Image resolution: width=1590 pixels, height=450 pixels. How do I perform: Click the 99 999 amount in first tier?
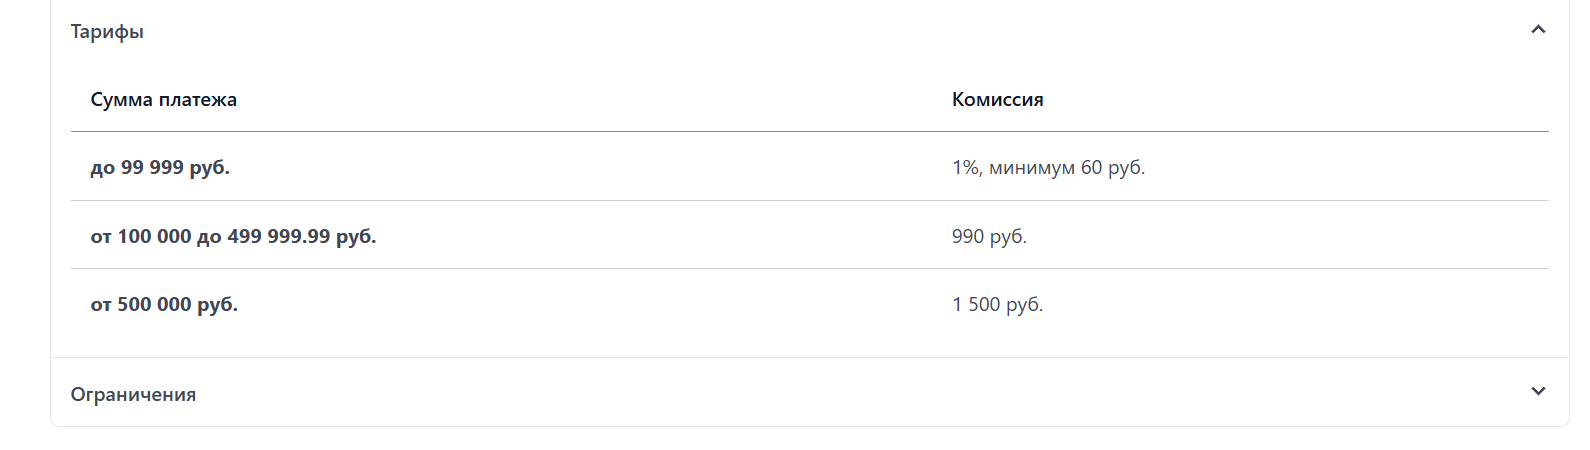pyautogui.click(x=152, y=168)
